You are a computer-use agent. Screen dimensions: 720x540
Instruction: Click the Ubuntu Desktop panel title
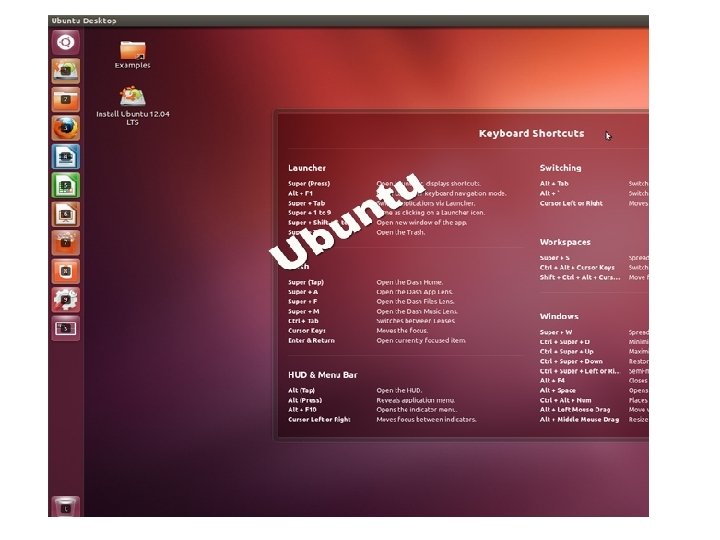pos(84,21)
